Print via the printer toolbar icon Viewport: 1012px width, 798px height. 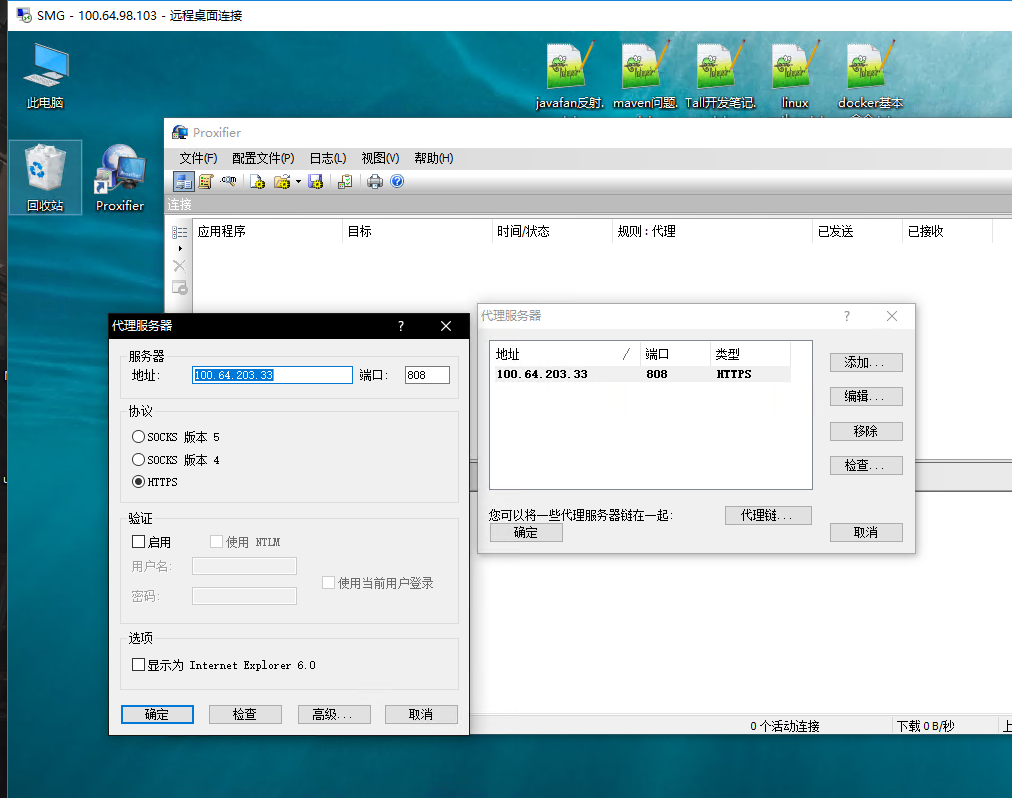[x=374, y=181]
